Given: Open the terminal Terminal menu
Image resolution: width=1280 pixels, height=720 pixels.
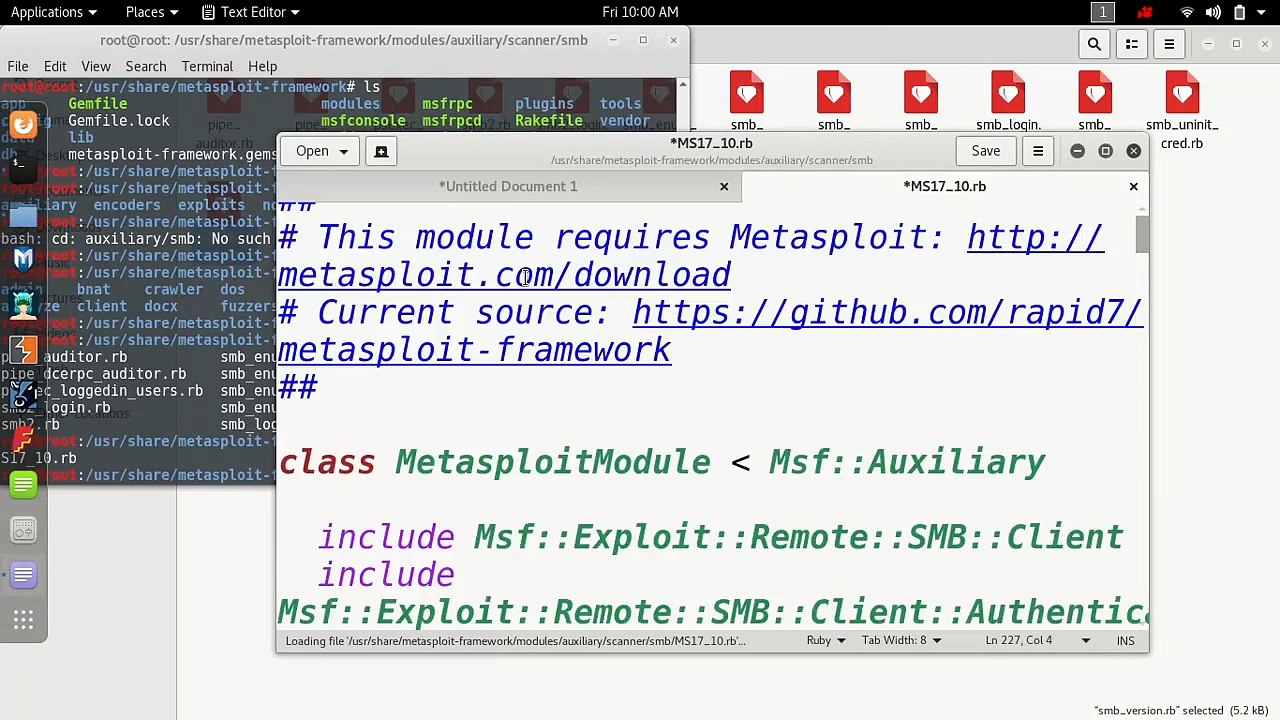Looking at the screenshot, I should click(207, 67).
